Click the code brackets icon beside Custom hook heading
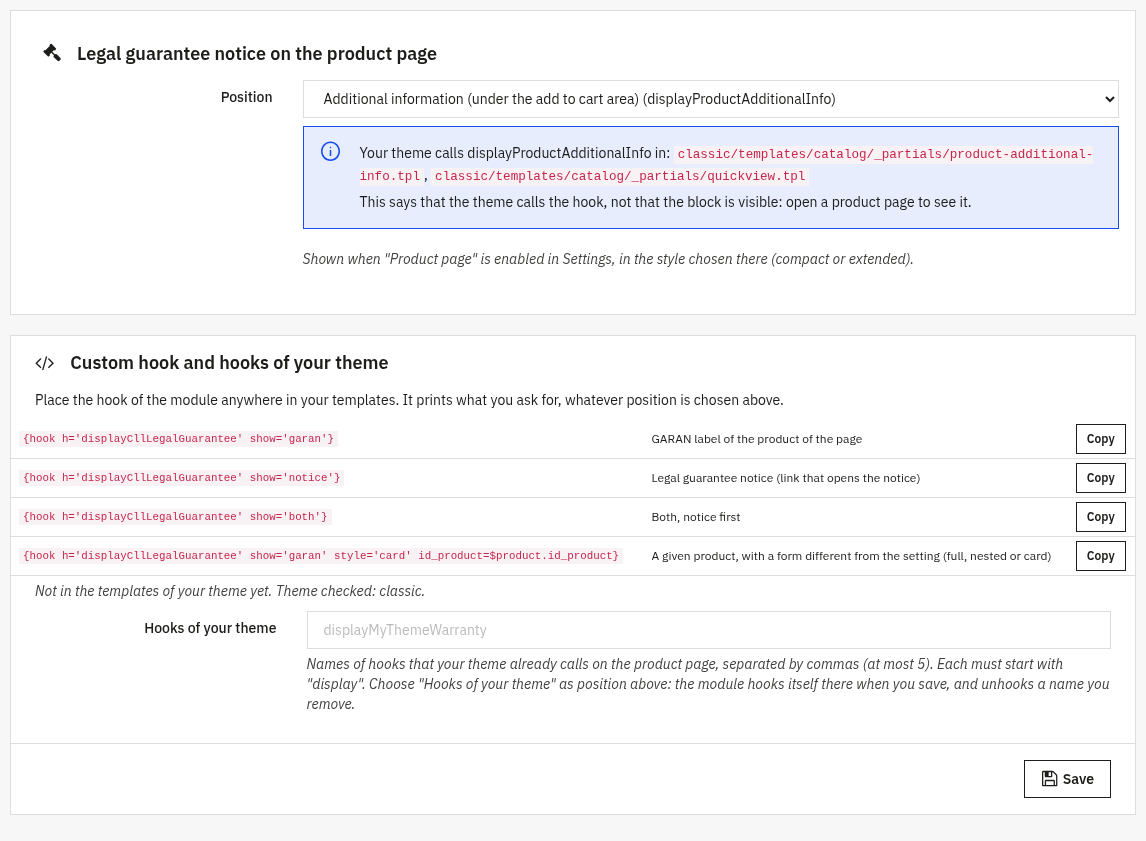1146x841 pixels. (x=45, y=363)
